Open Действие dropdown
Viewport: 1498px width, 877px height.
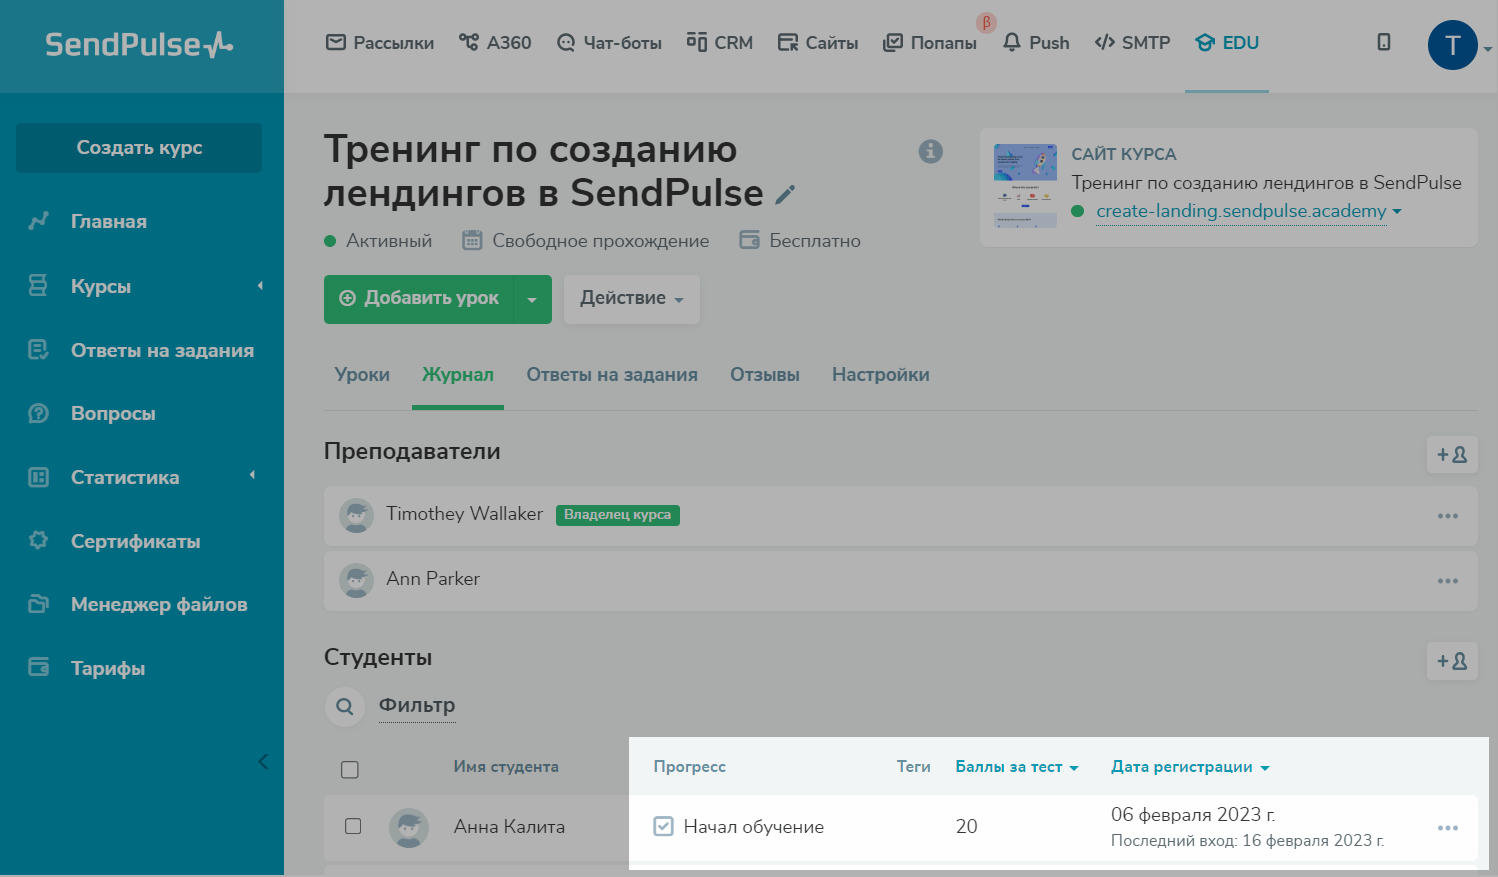[632, 299]
